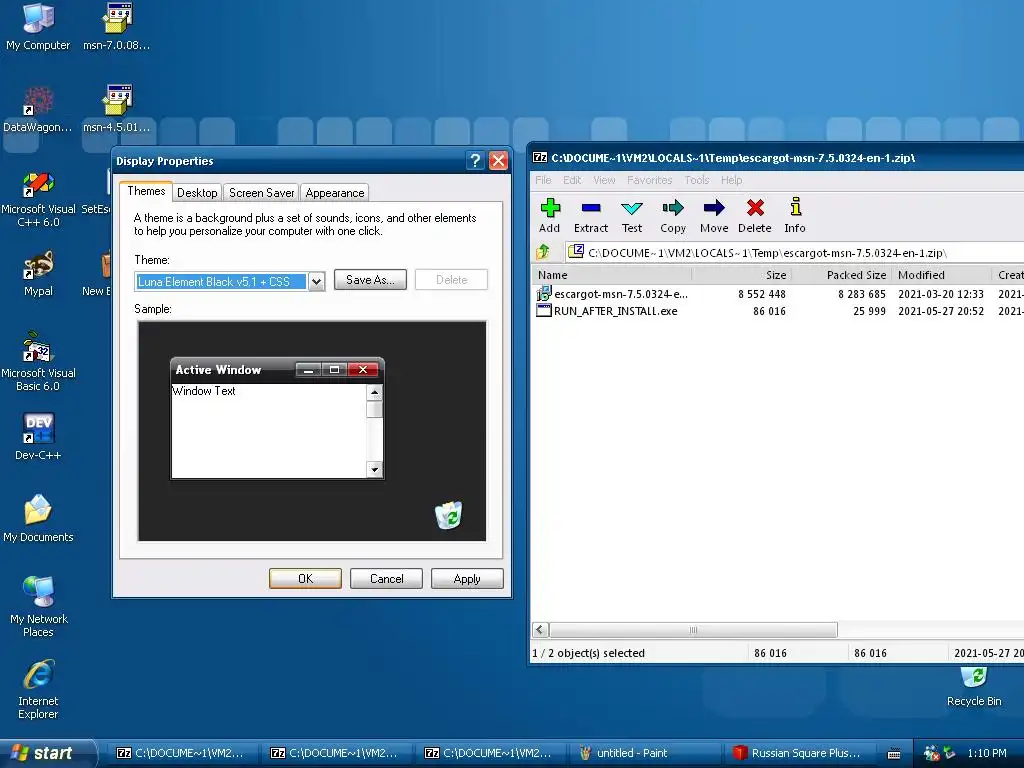Select RUN_AFTER_INSTALL.exe file row

tap(777, 311)
